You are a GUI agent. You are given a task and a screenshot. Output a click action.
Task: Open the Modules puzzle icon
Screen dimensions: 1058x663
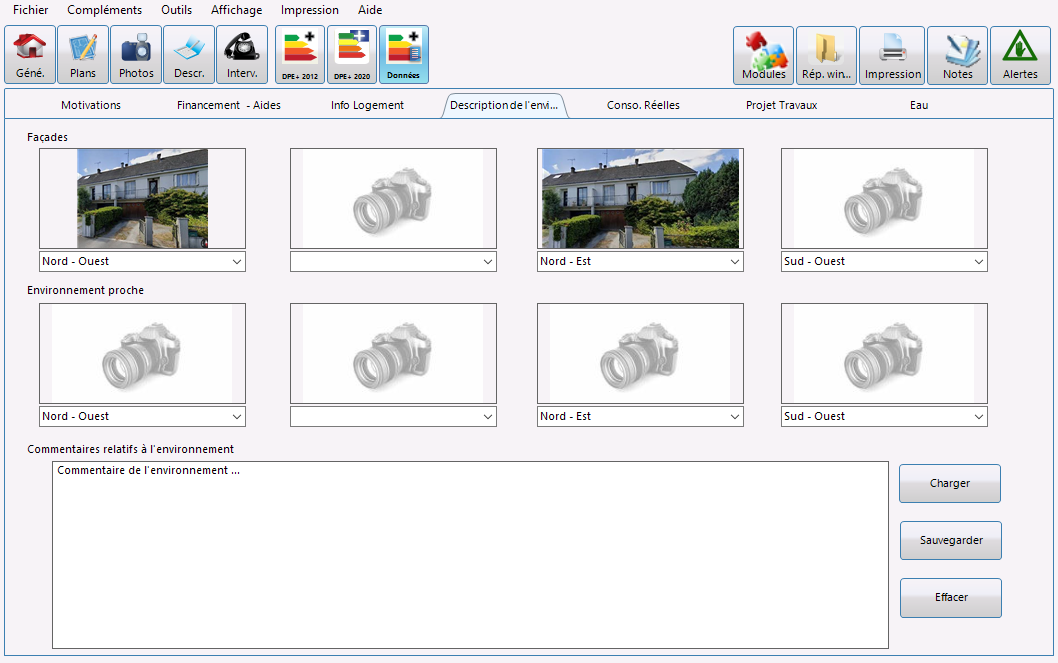tap(764, 55)
